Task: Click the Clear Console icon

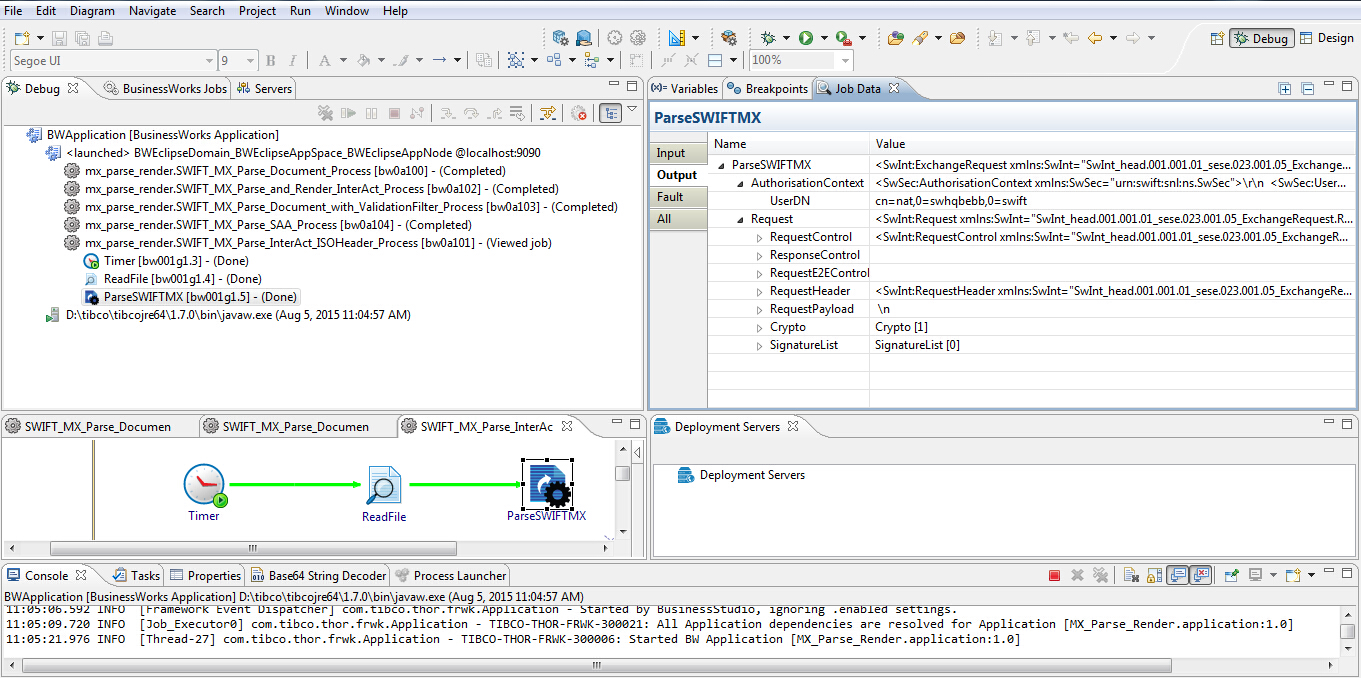Action: pos(1131,575)
